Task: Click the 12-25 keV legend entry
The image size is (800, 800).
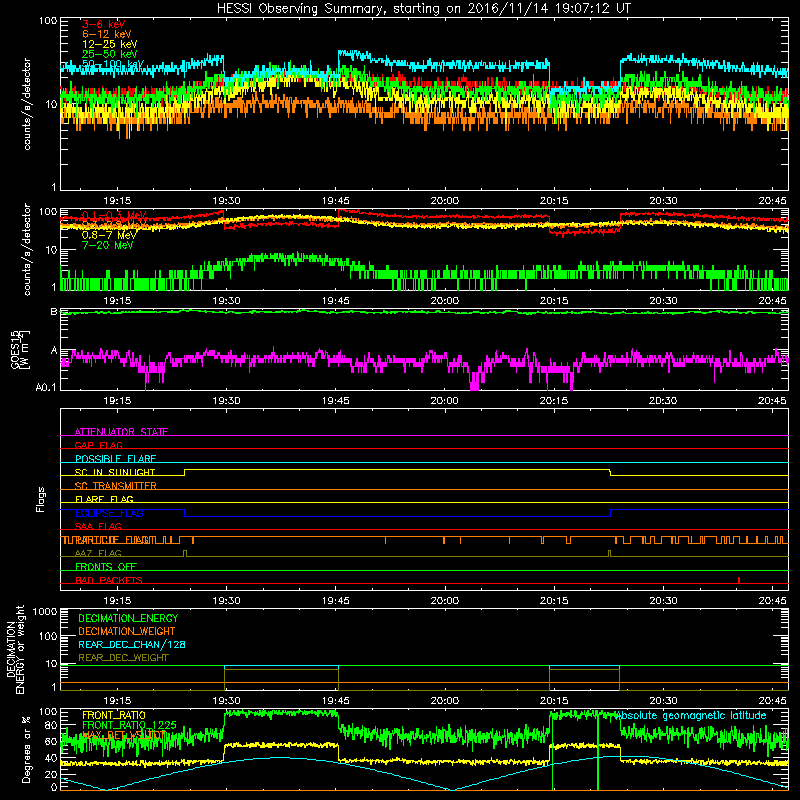Action: tap(109, 44)
